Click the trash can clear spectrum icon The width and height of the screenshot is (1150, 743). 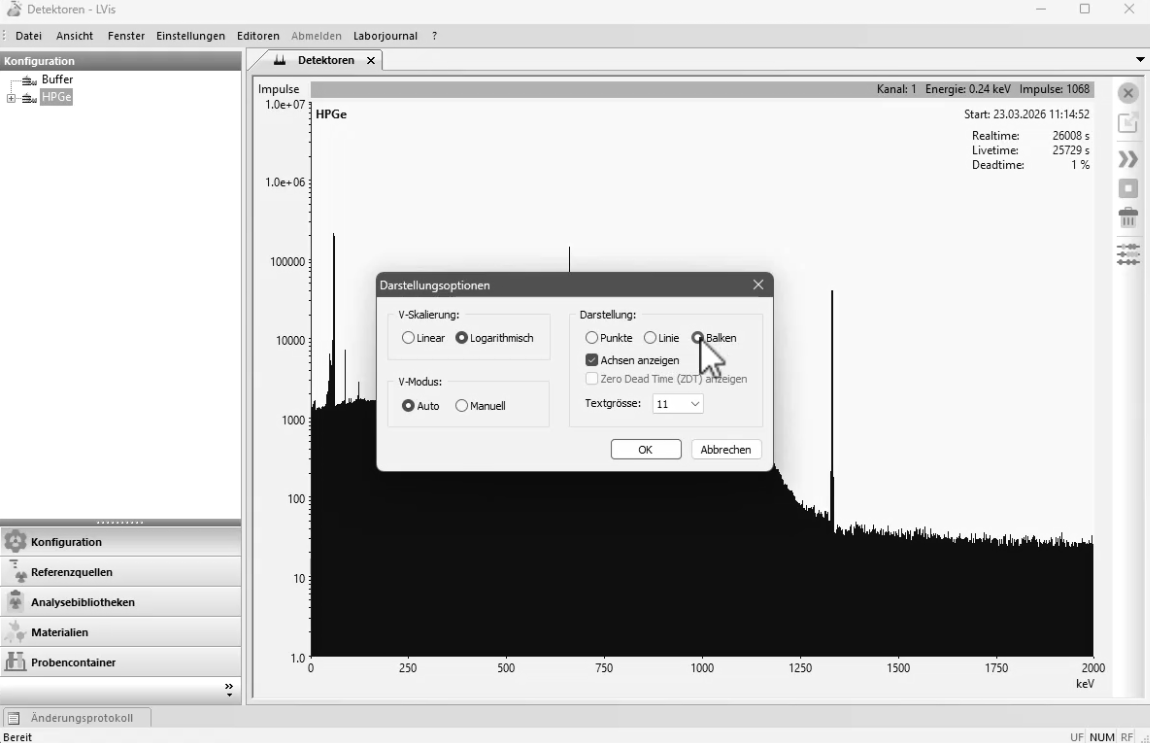(x=1128, y=218)
